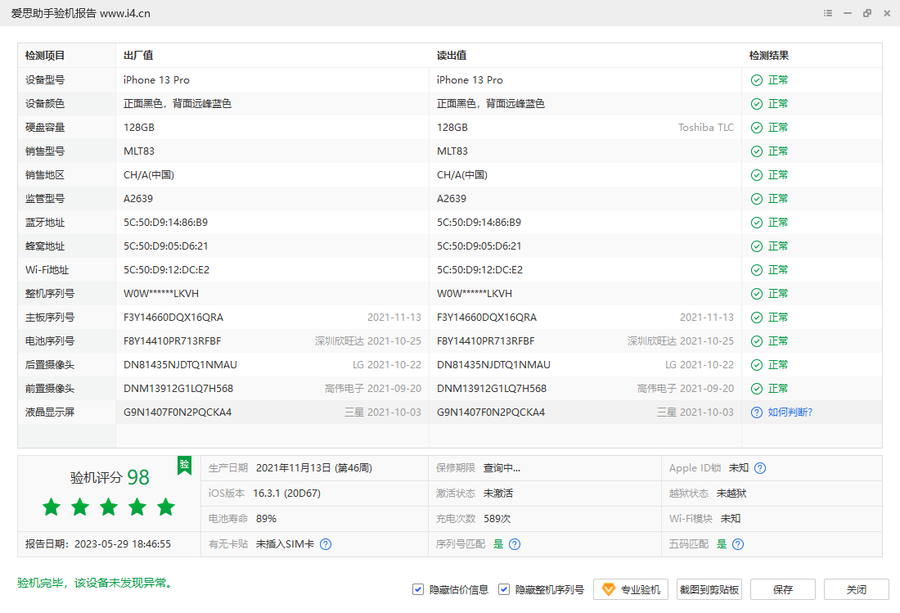900x613 pixels.
Task: Click question icon in 液晶显示屏 row
Action: (x=757, y=412)
